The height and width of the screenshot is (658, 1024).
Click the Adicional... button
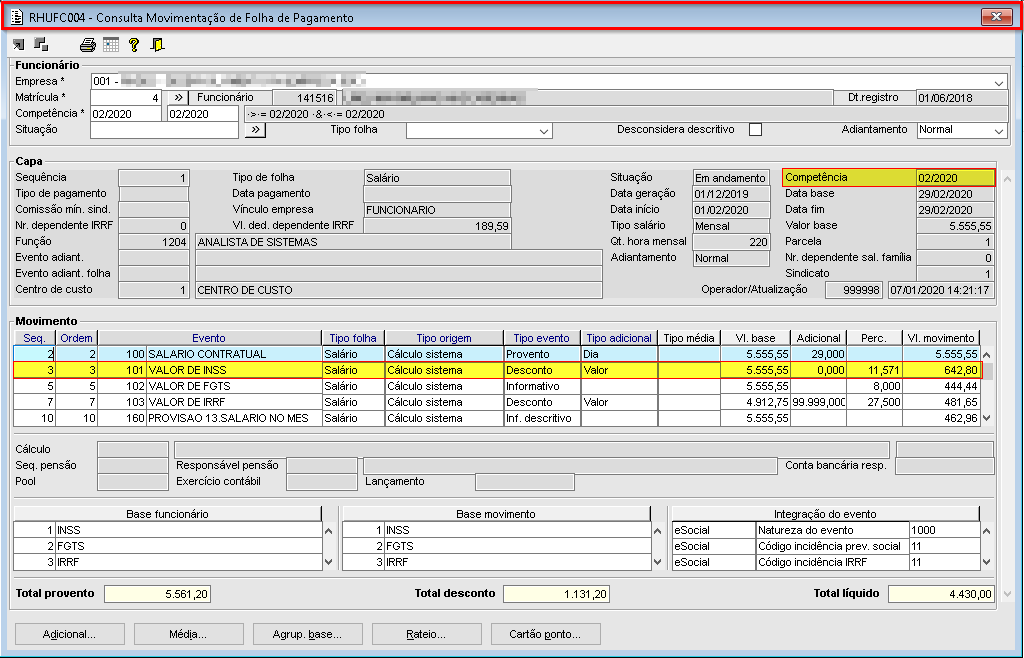click(69, 634)
